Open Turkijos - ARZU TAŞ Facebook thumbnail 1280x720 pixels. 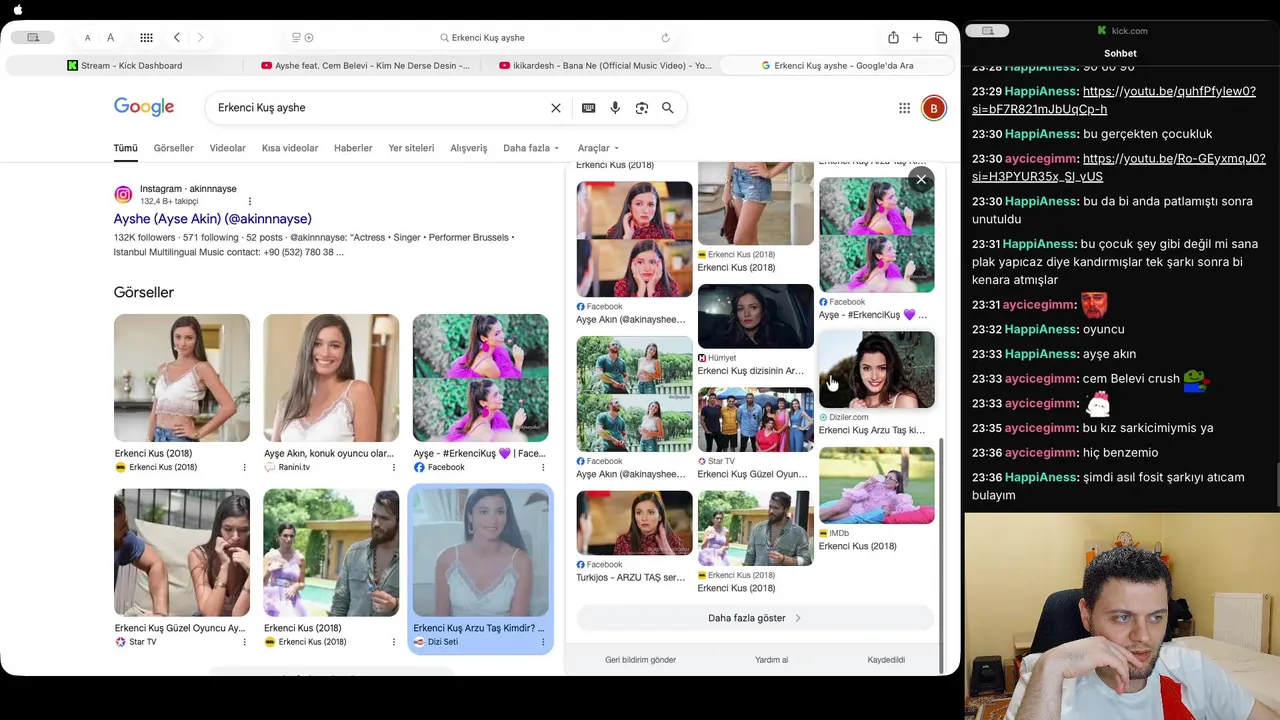(634, 523)
